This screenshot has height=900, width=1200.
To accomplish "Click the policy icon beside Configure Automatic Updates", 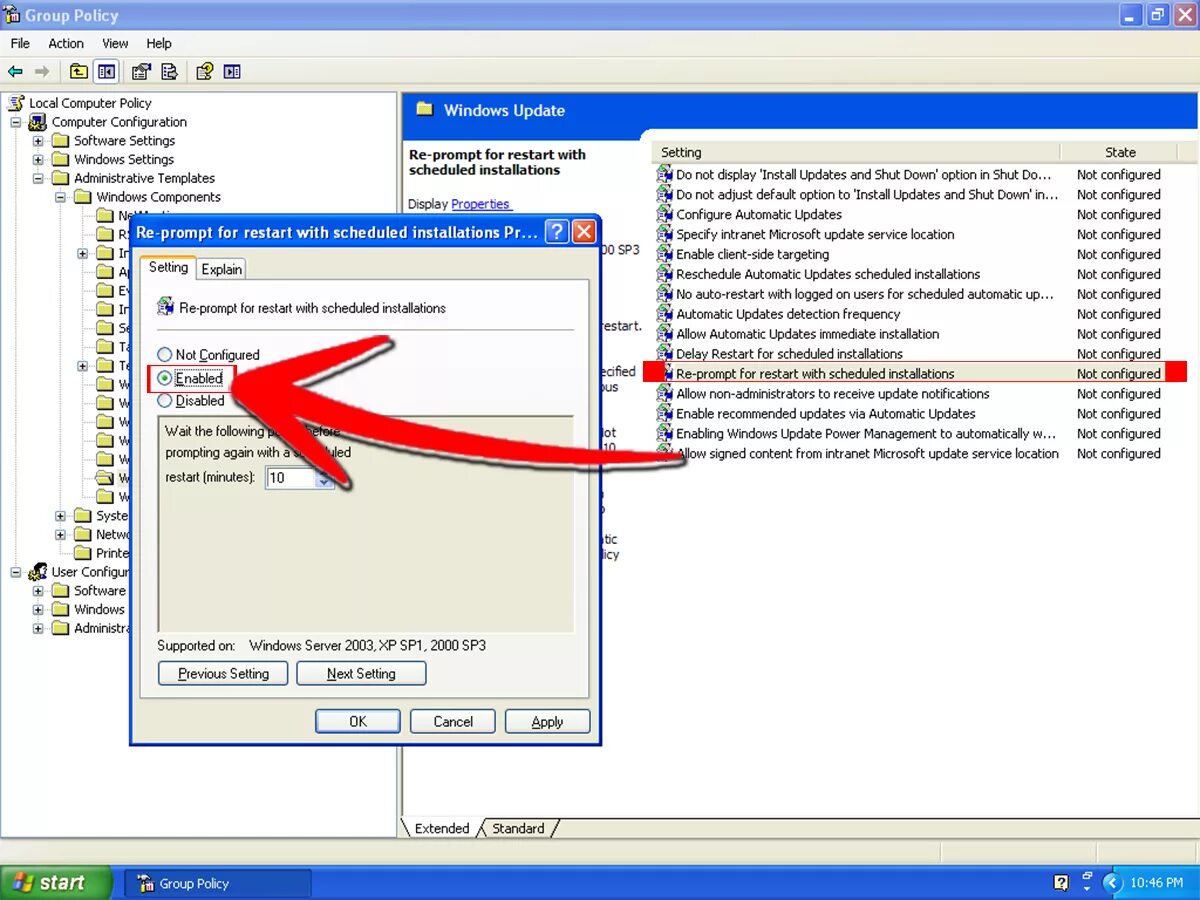I will [x=665, y=214].
